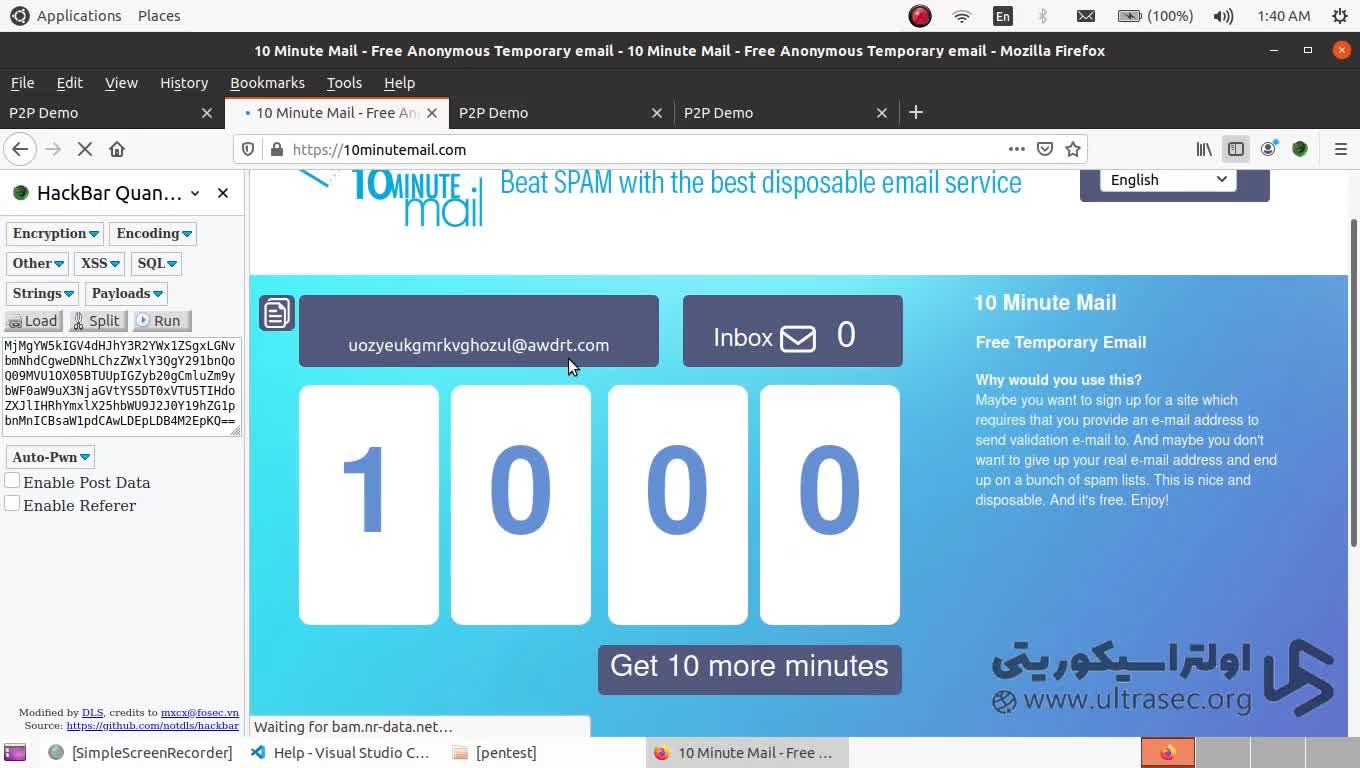This screenshot has height=768, width=1360.
Task: Stop page loading with the X icon
Action: (x=85, y=149)
